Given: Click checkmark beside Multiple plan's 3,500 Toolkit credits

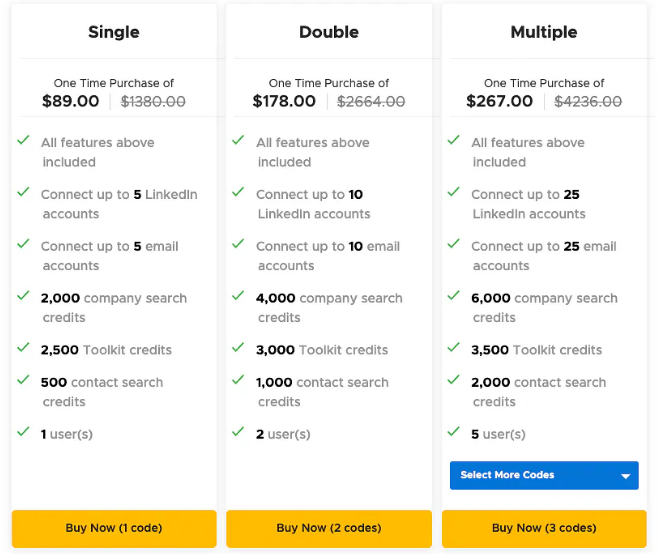Looking at the screenshot, I should coord(454,348).
